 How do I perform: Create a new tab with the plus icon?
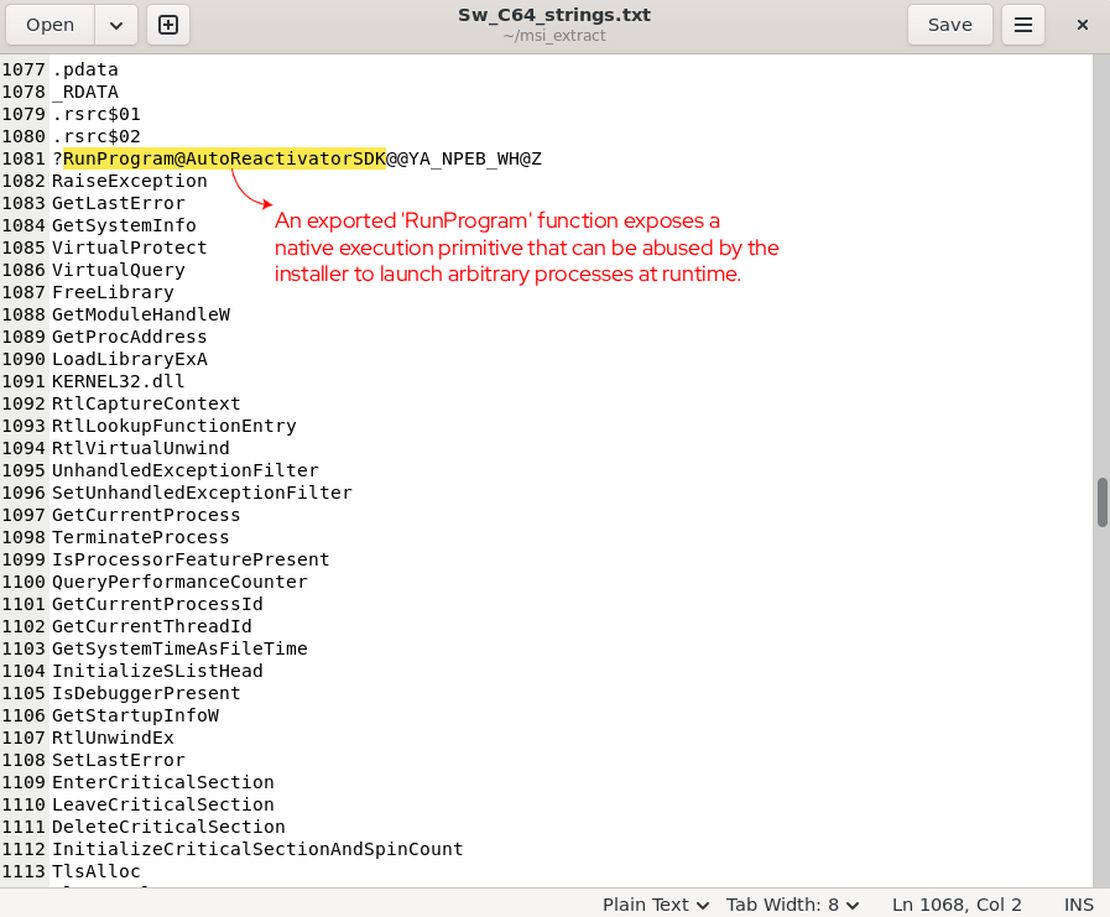(167, 25)
